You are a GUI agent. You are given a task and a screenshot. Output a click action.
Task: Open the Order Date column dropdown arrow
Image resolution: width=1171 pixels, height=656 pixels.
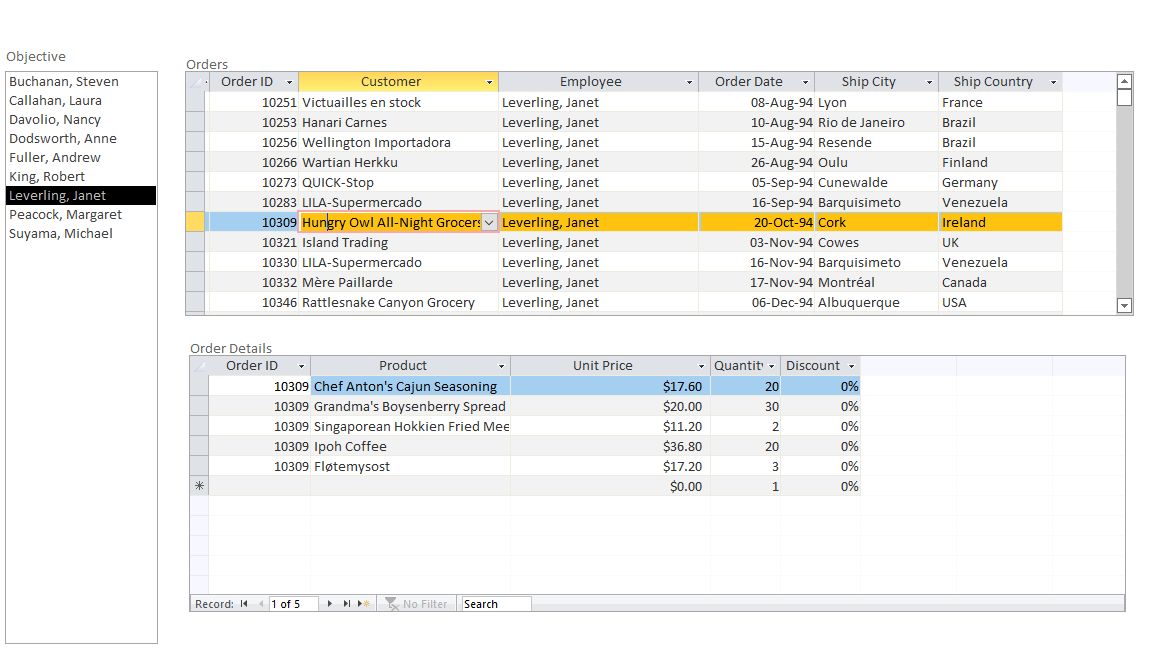click(x=805, y=82)
